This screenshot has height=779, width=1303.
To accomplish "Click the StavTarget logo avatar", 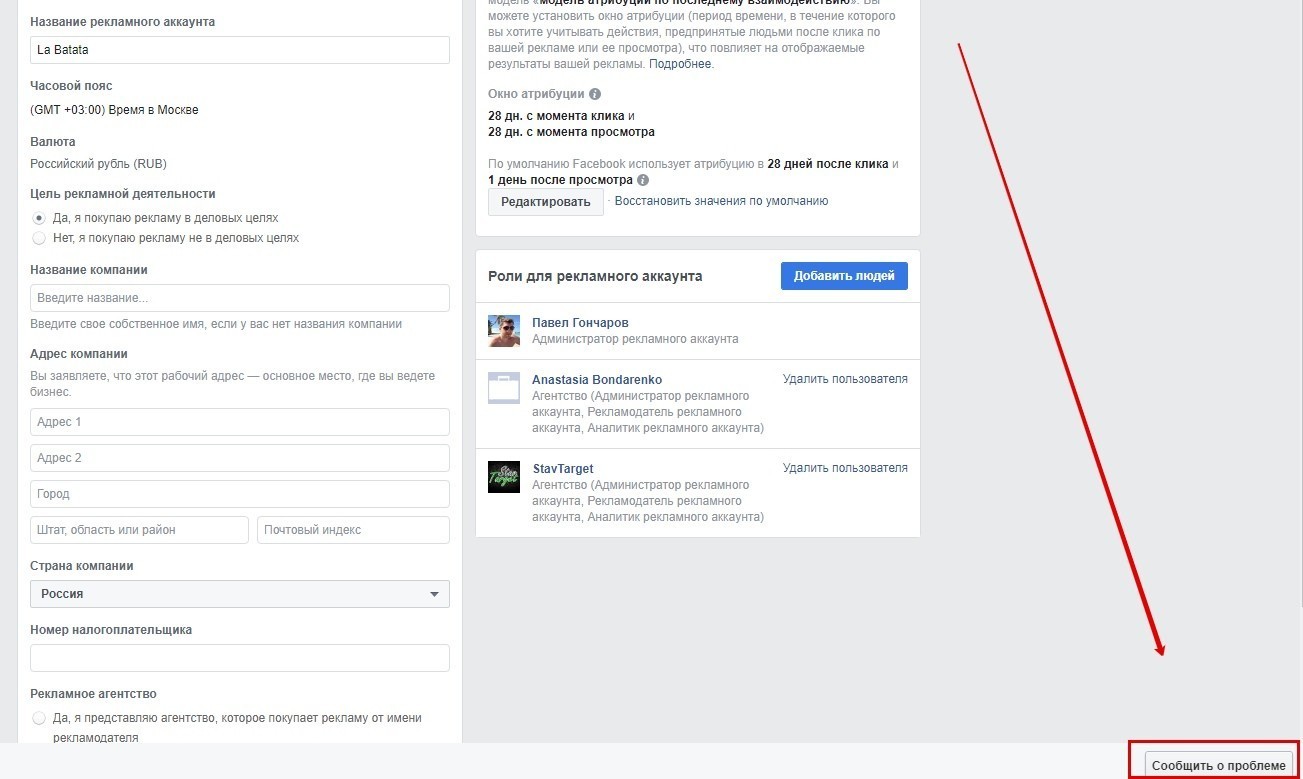I will (x=504, y=476).
